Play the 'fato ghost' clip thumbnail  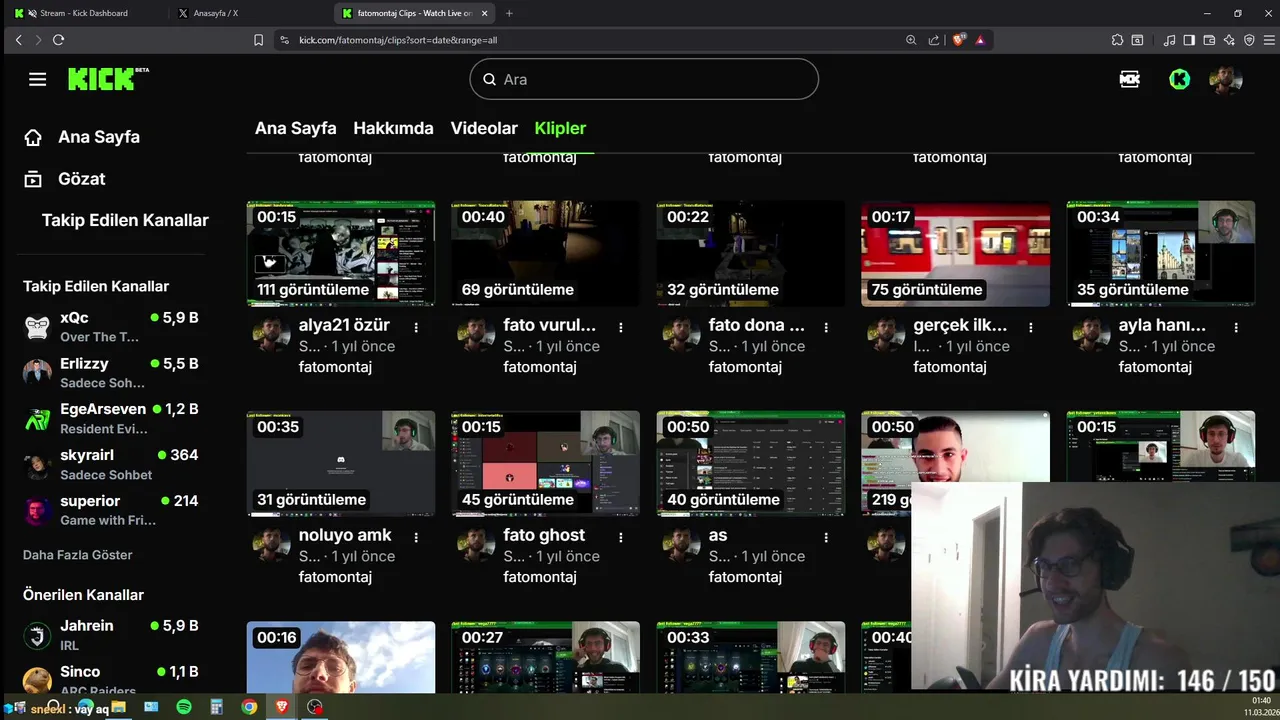pyautogui.click(x=546, y=463)
